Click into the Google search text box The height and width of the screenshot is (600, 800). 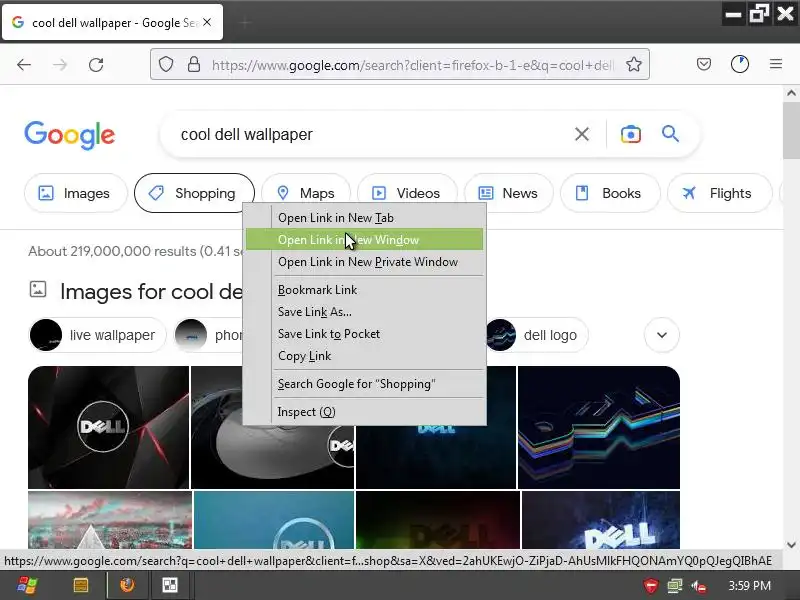pos(372,134)
